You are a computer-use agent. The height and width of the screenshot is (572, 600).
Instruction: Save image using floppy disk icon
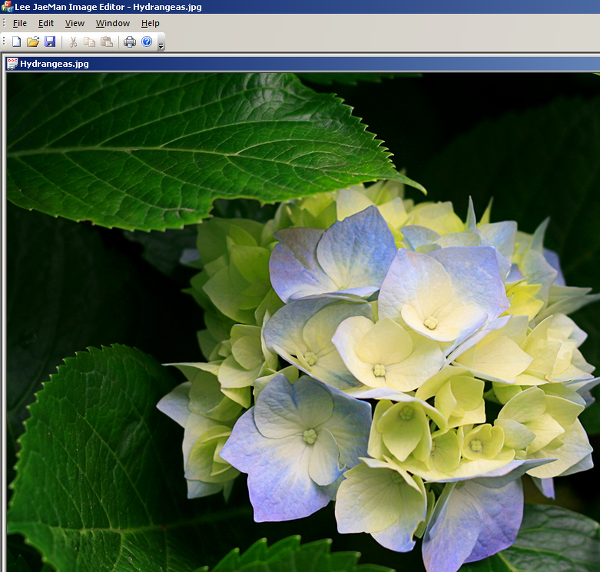tap(50, 42)
